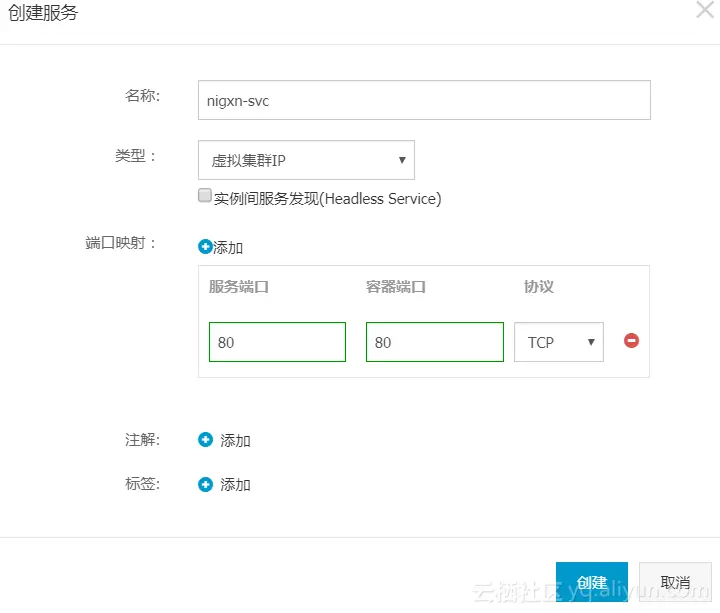
Task: Click the 添加 link for 注解
Action: tap(235, 440)
